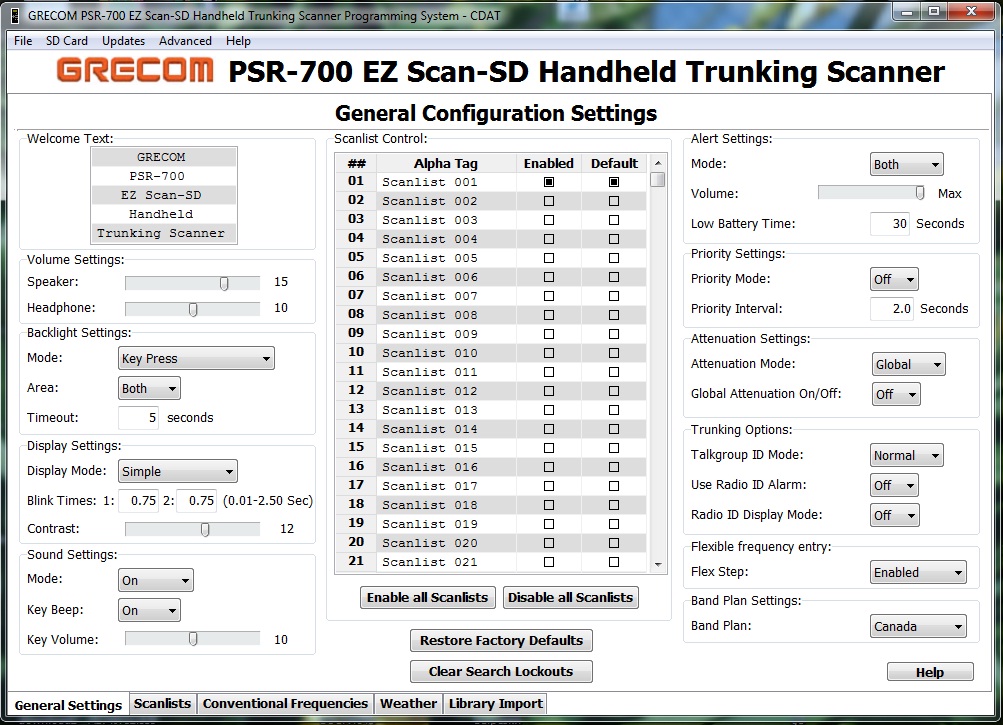1003x725 pixels.
Task: Open Backlight Mode dropdown showing Key Press
Action: pos(196,358)
